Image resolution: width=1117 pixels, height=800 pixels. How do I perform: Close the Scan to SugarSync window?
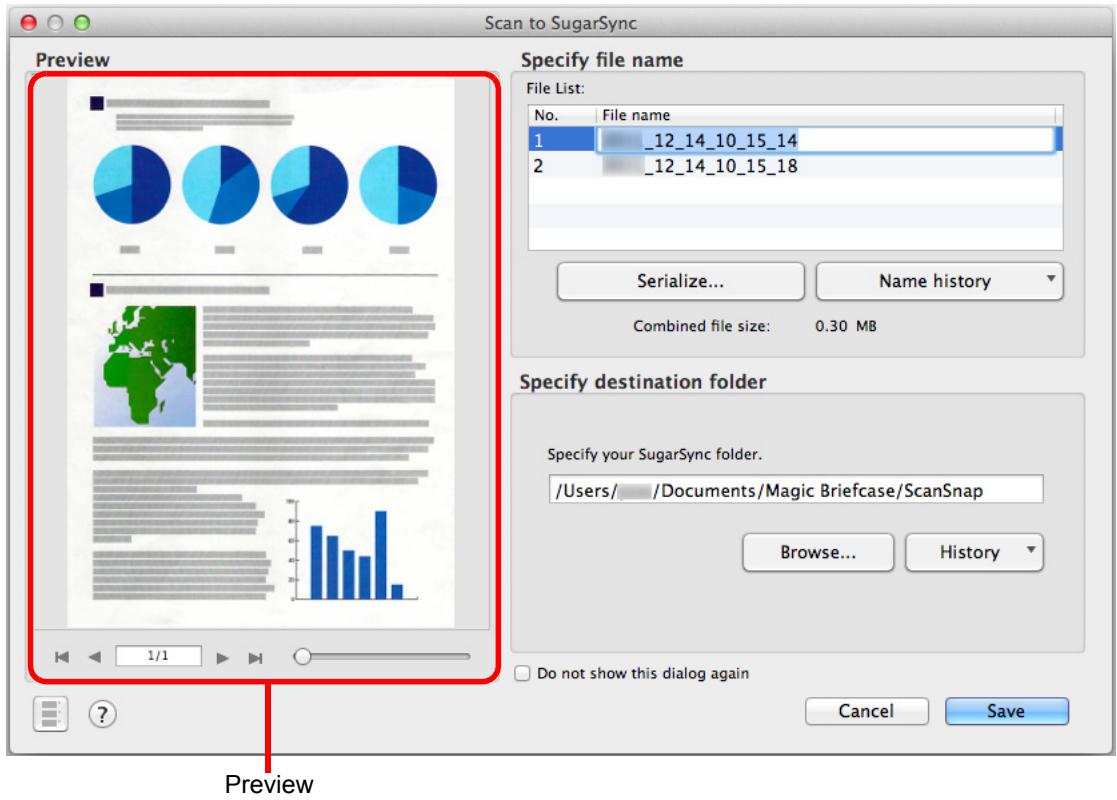(x=28, y=23)
